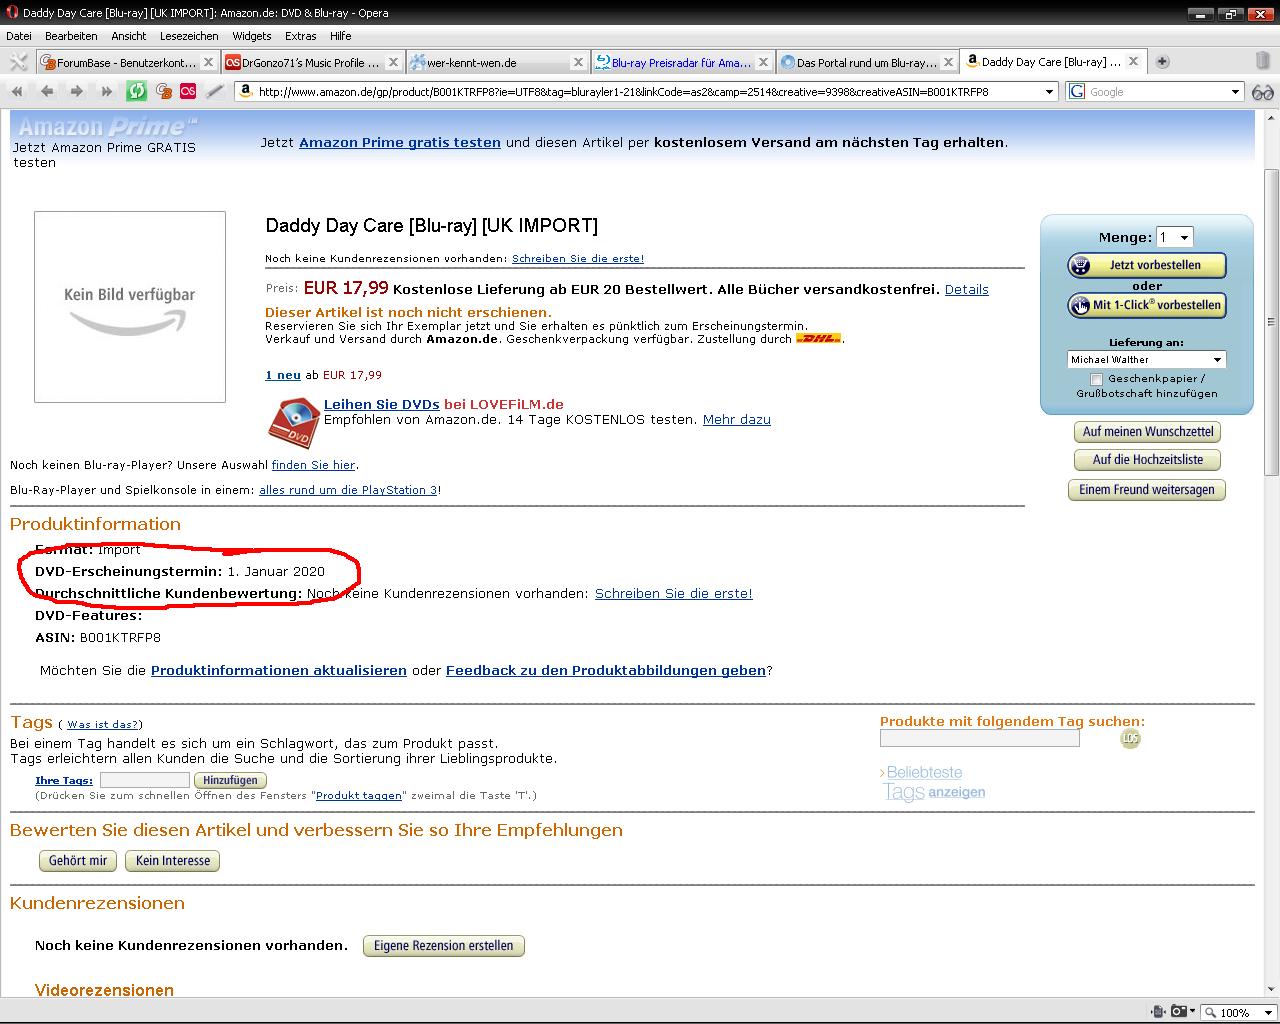The image size is (1280, 1024).
Task: Click Jetzt vorbestellen button
Action: [1147, 265]
